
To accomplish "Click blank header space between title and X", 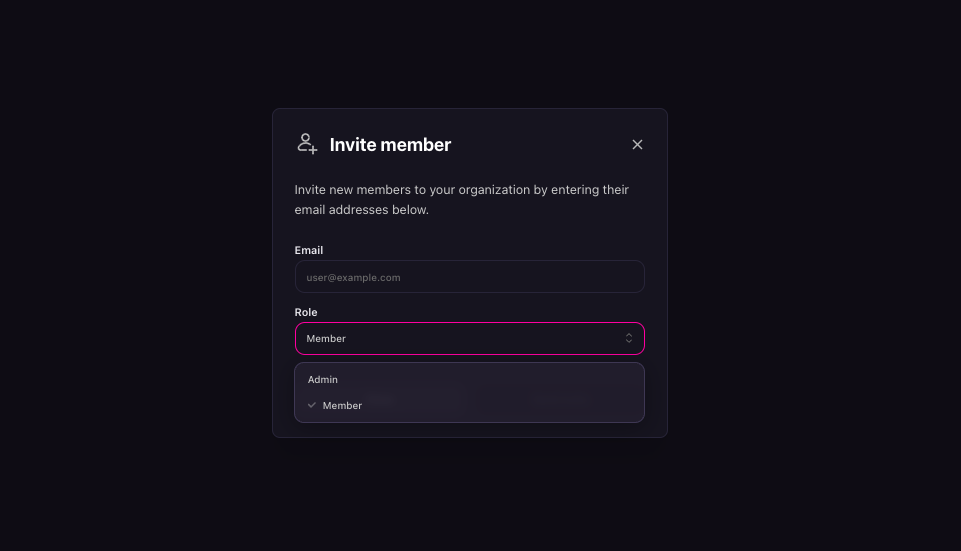I will (540, 145).
